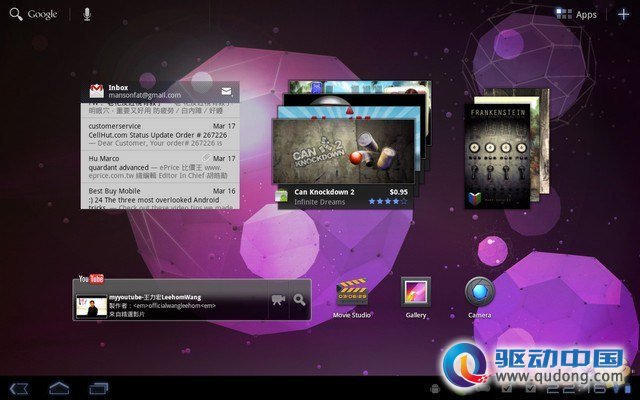
Task: Tap the Market icon beside Can Knockdown 2
Action: 282,196
